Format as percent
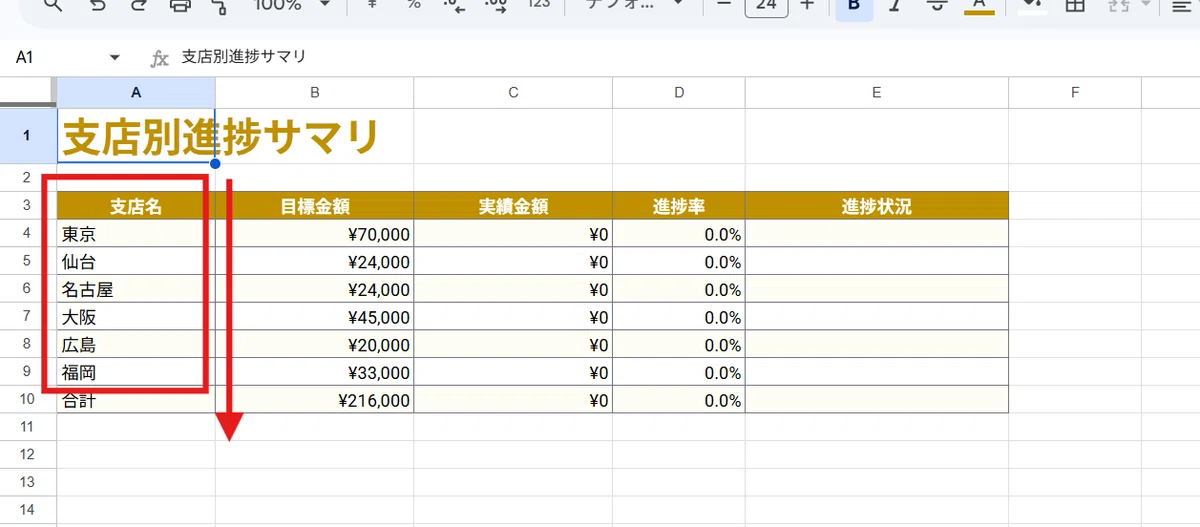 [413, 5]
